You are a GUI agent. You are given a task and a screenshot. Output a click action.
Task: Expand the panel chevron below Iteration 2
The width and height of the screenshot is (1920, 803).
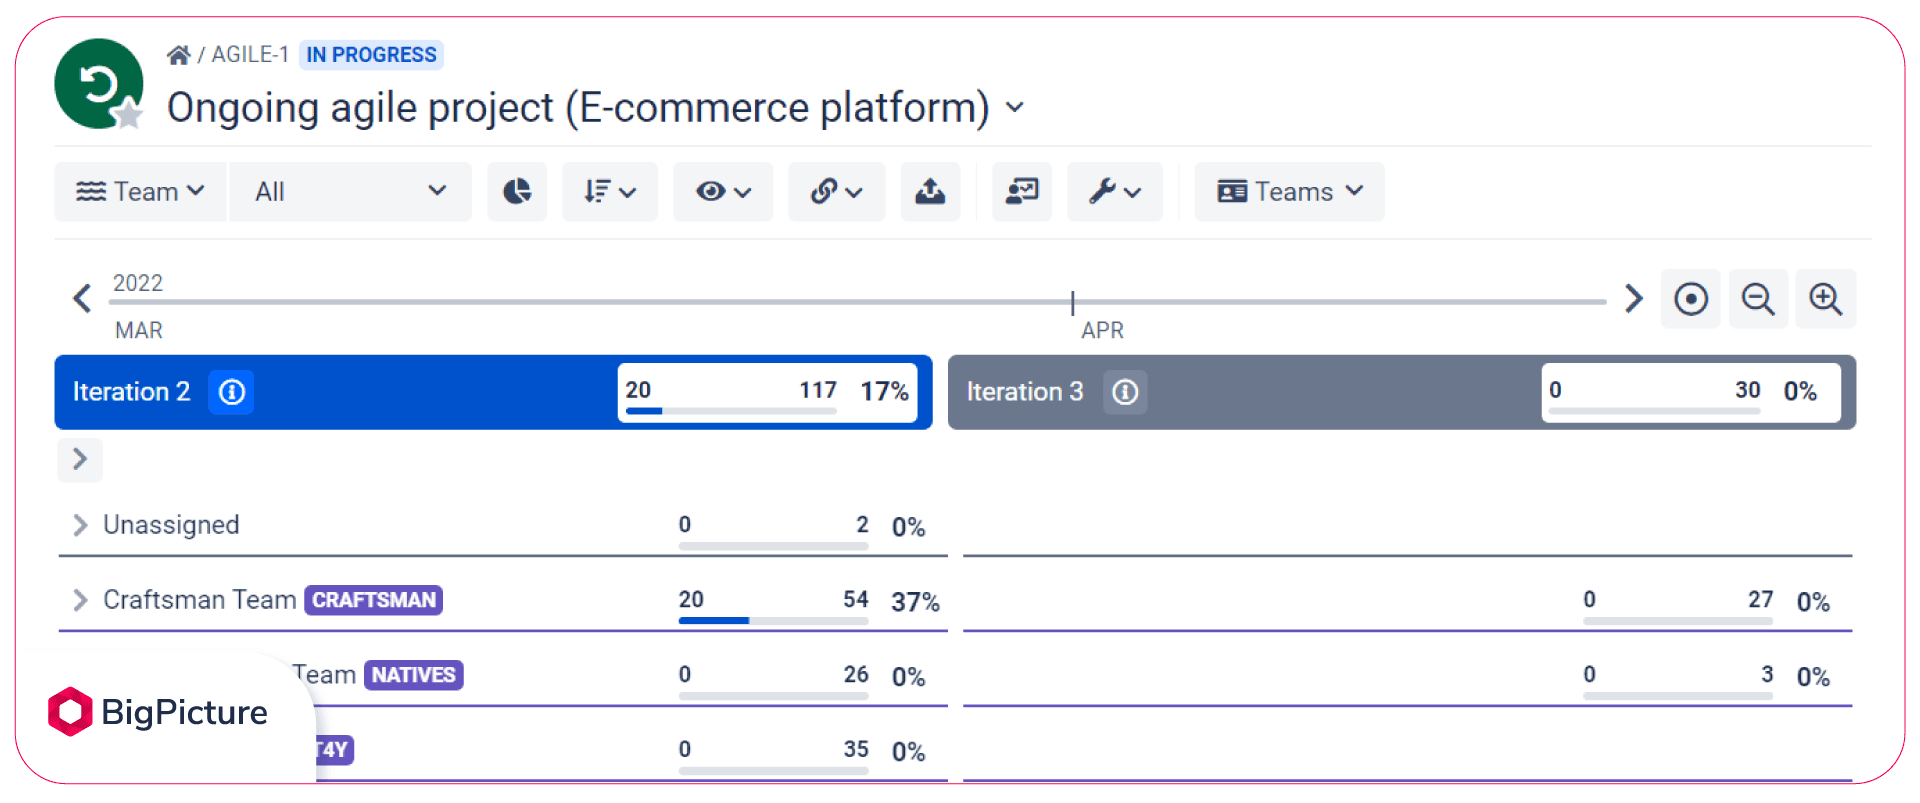(x=80, y=459)
